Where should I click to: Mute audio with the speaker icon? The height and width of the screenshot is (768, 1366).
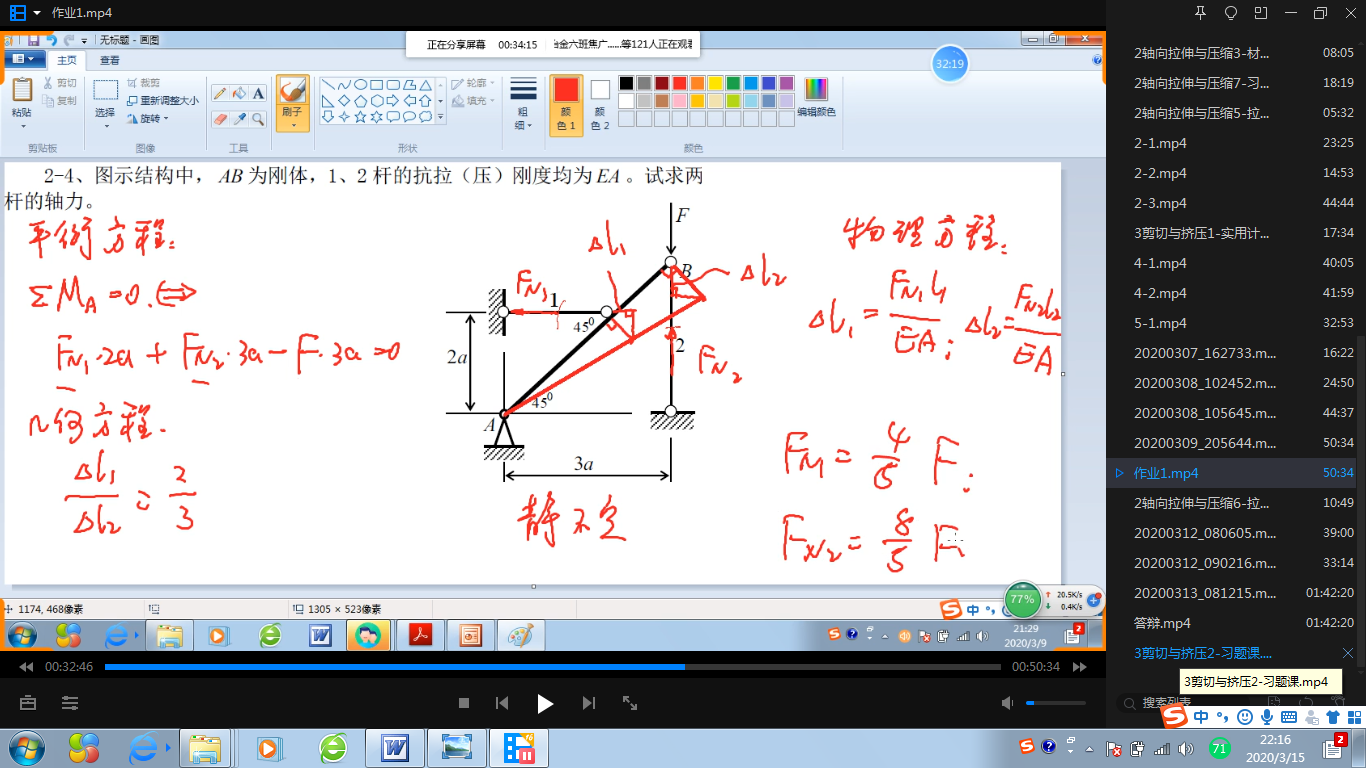coord(1008,703)
